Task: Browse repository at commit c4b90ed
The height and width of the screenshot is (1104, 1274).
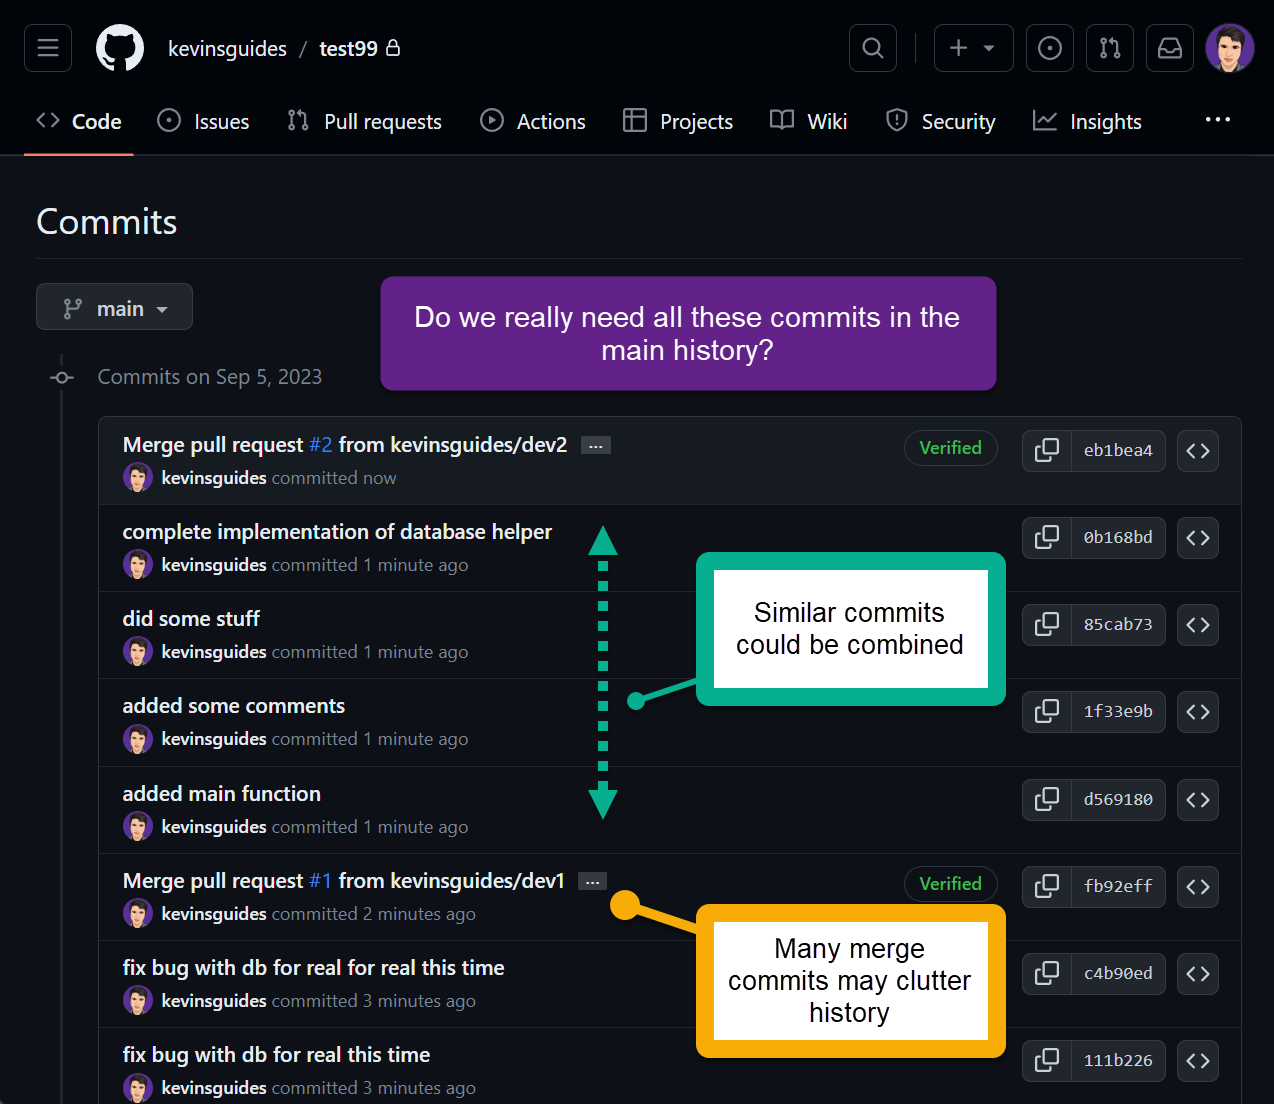Action: tap(1198, 974)
